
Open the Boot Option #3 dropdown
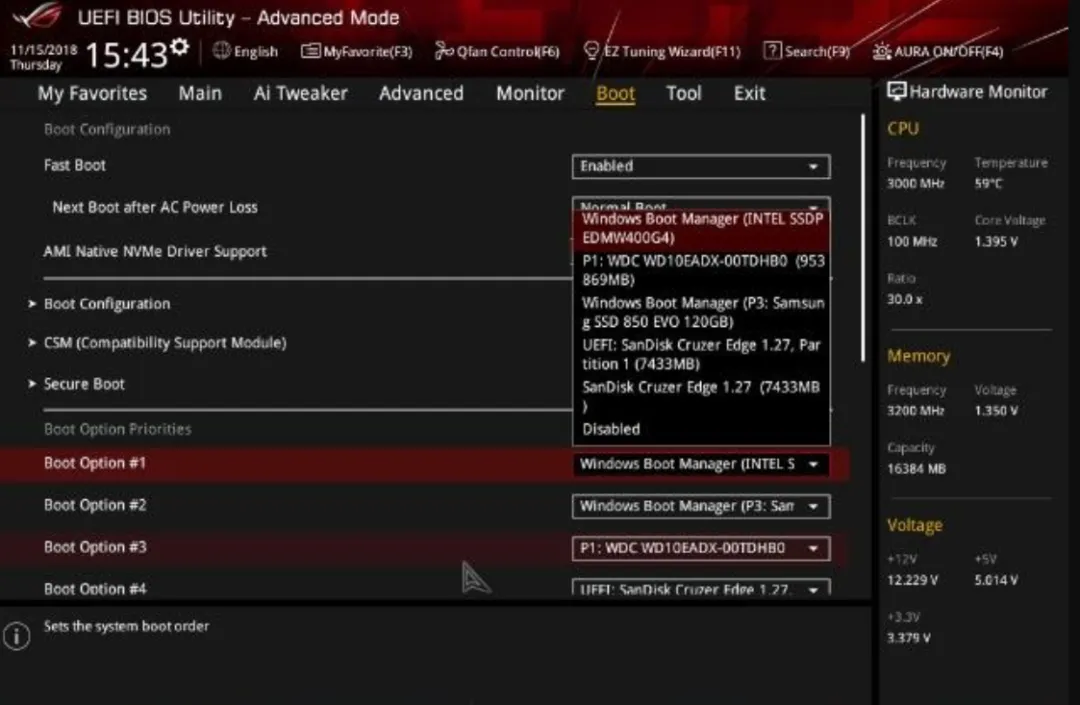pyautogui.click(x=700, y=548)
